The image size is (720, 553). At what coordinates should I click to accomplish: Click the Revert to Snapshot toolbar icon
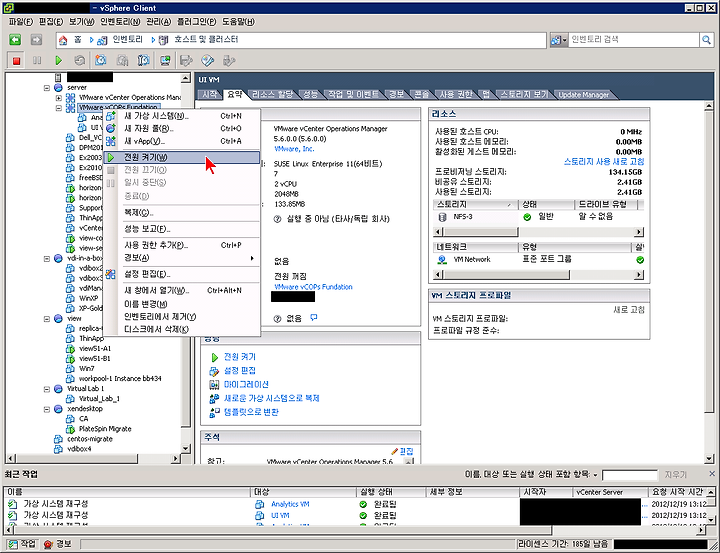pos(122,60)
